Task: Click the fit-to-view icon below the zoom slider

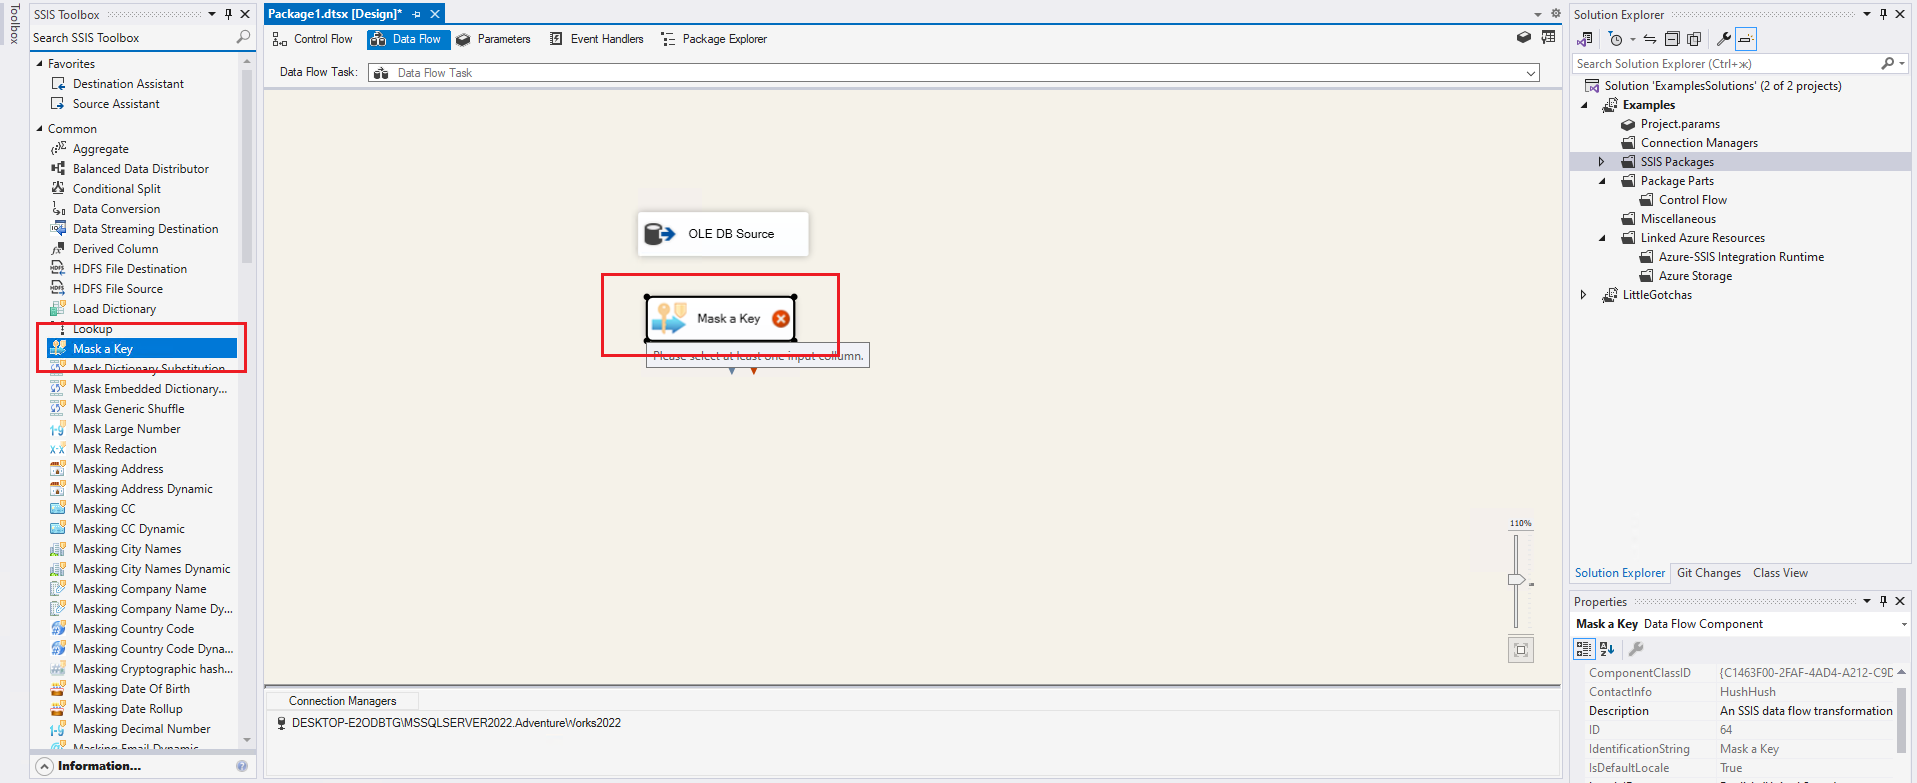Action: click(1520, 650)
